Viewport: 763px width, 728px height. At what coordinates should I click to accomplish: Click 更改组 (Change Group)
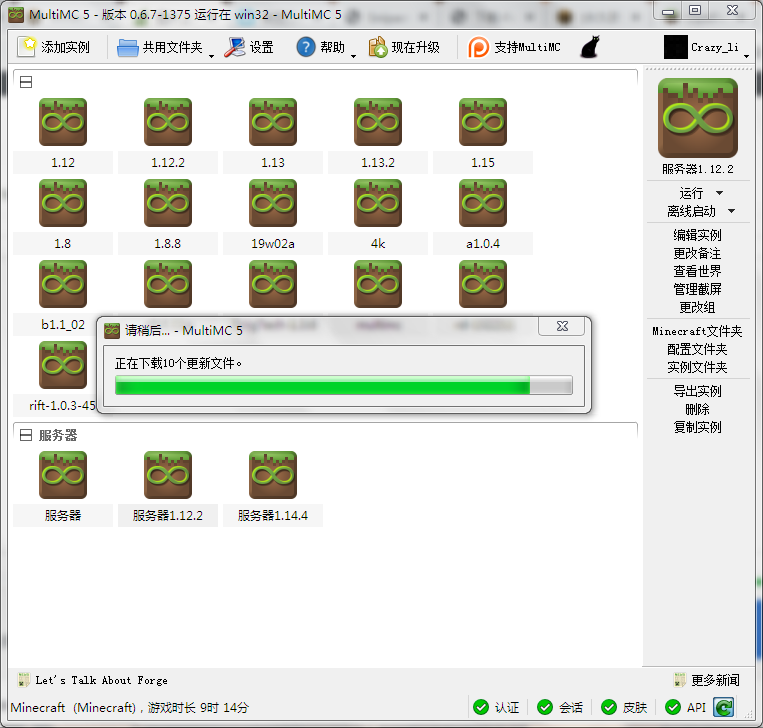pyautogui.click(x=697, y=307)
